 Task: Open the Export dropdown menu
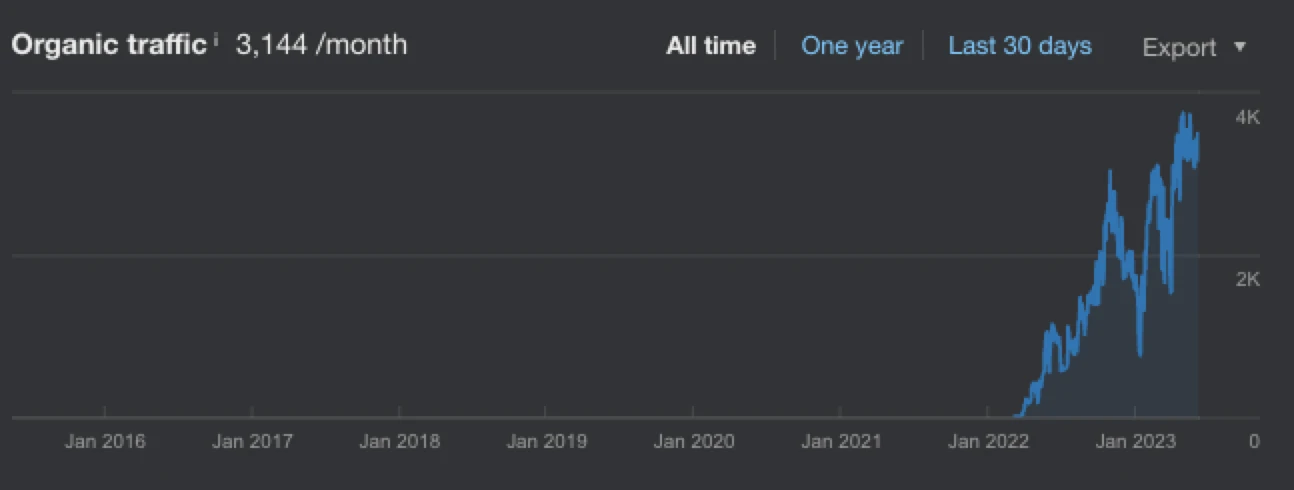click(x=1194, y=47)
